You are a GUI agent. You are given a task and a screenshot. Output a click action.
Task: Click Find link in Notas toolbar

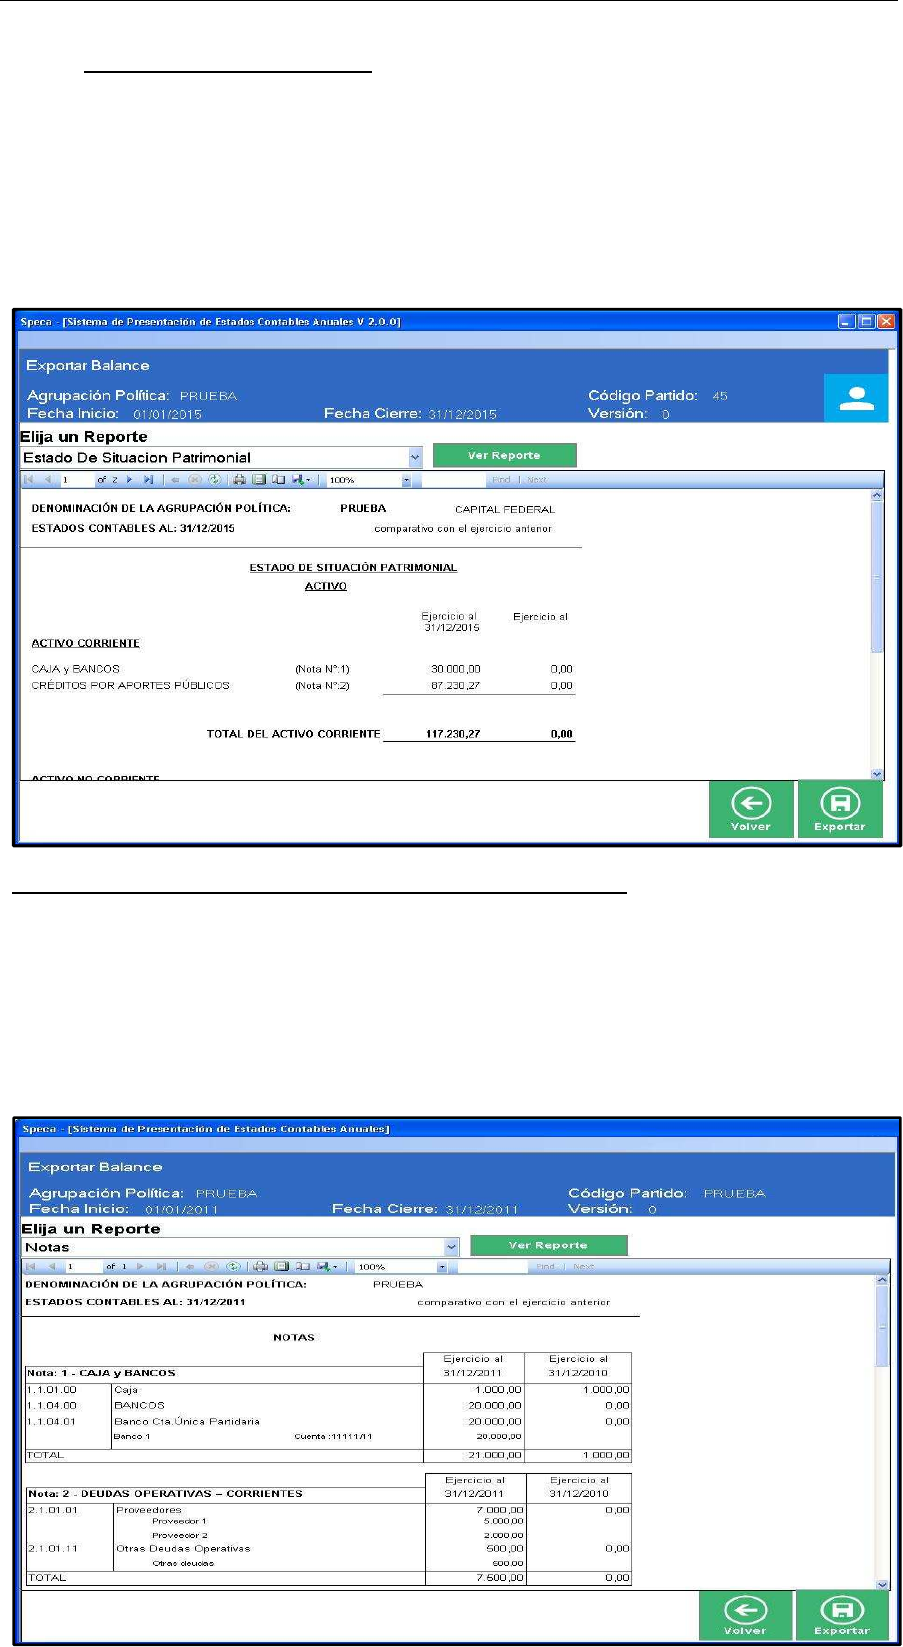coord(545,1266)
